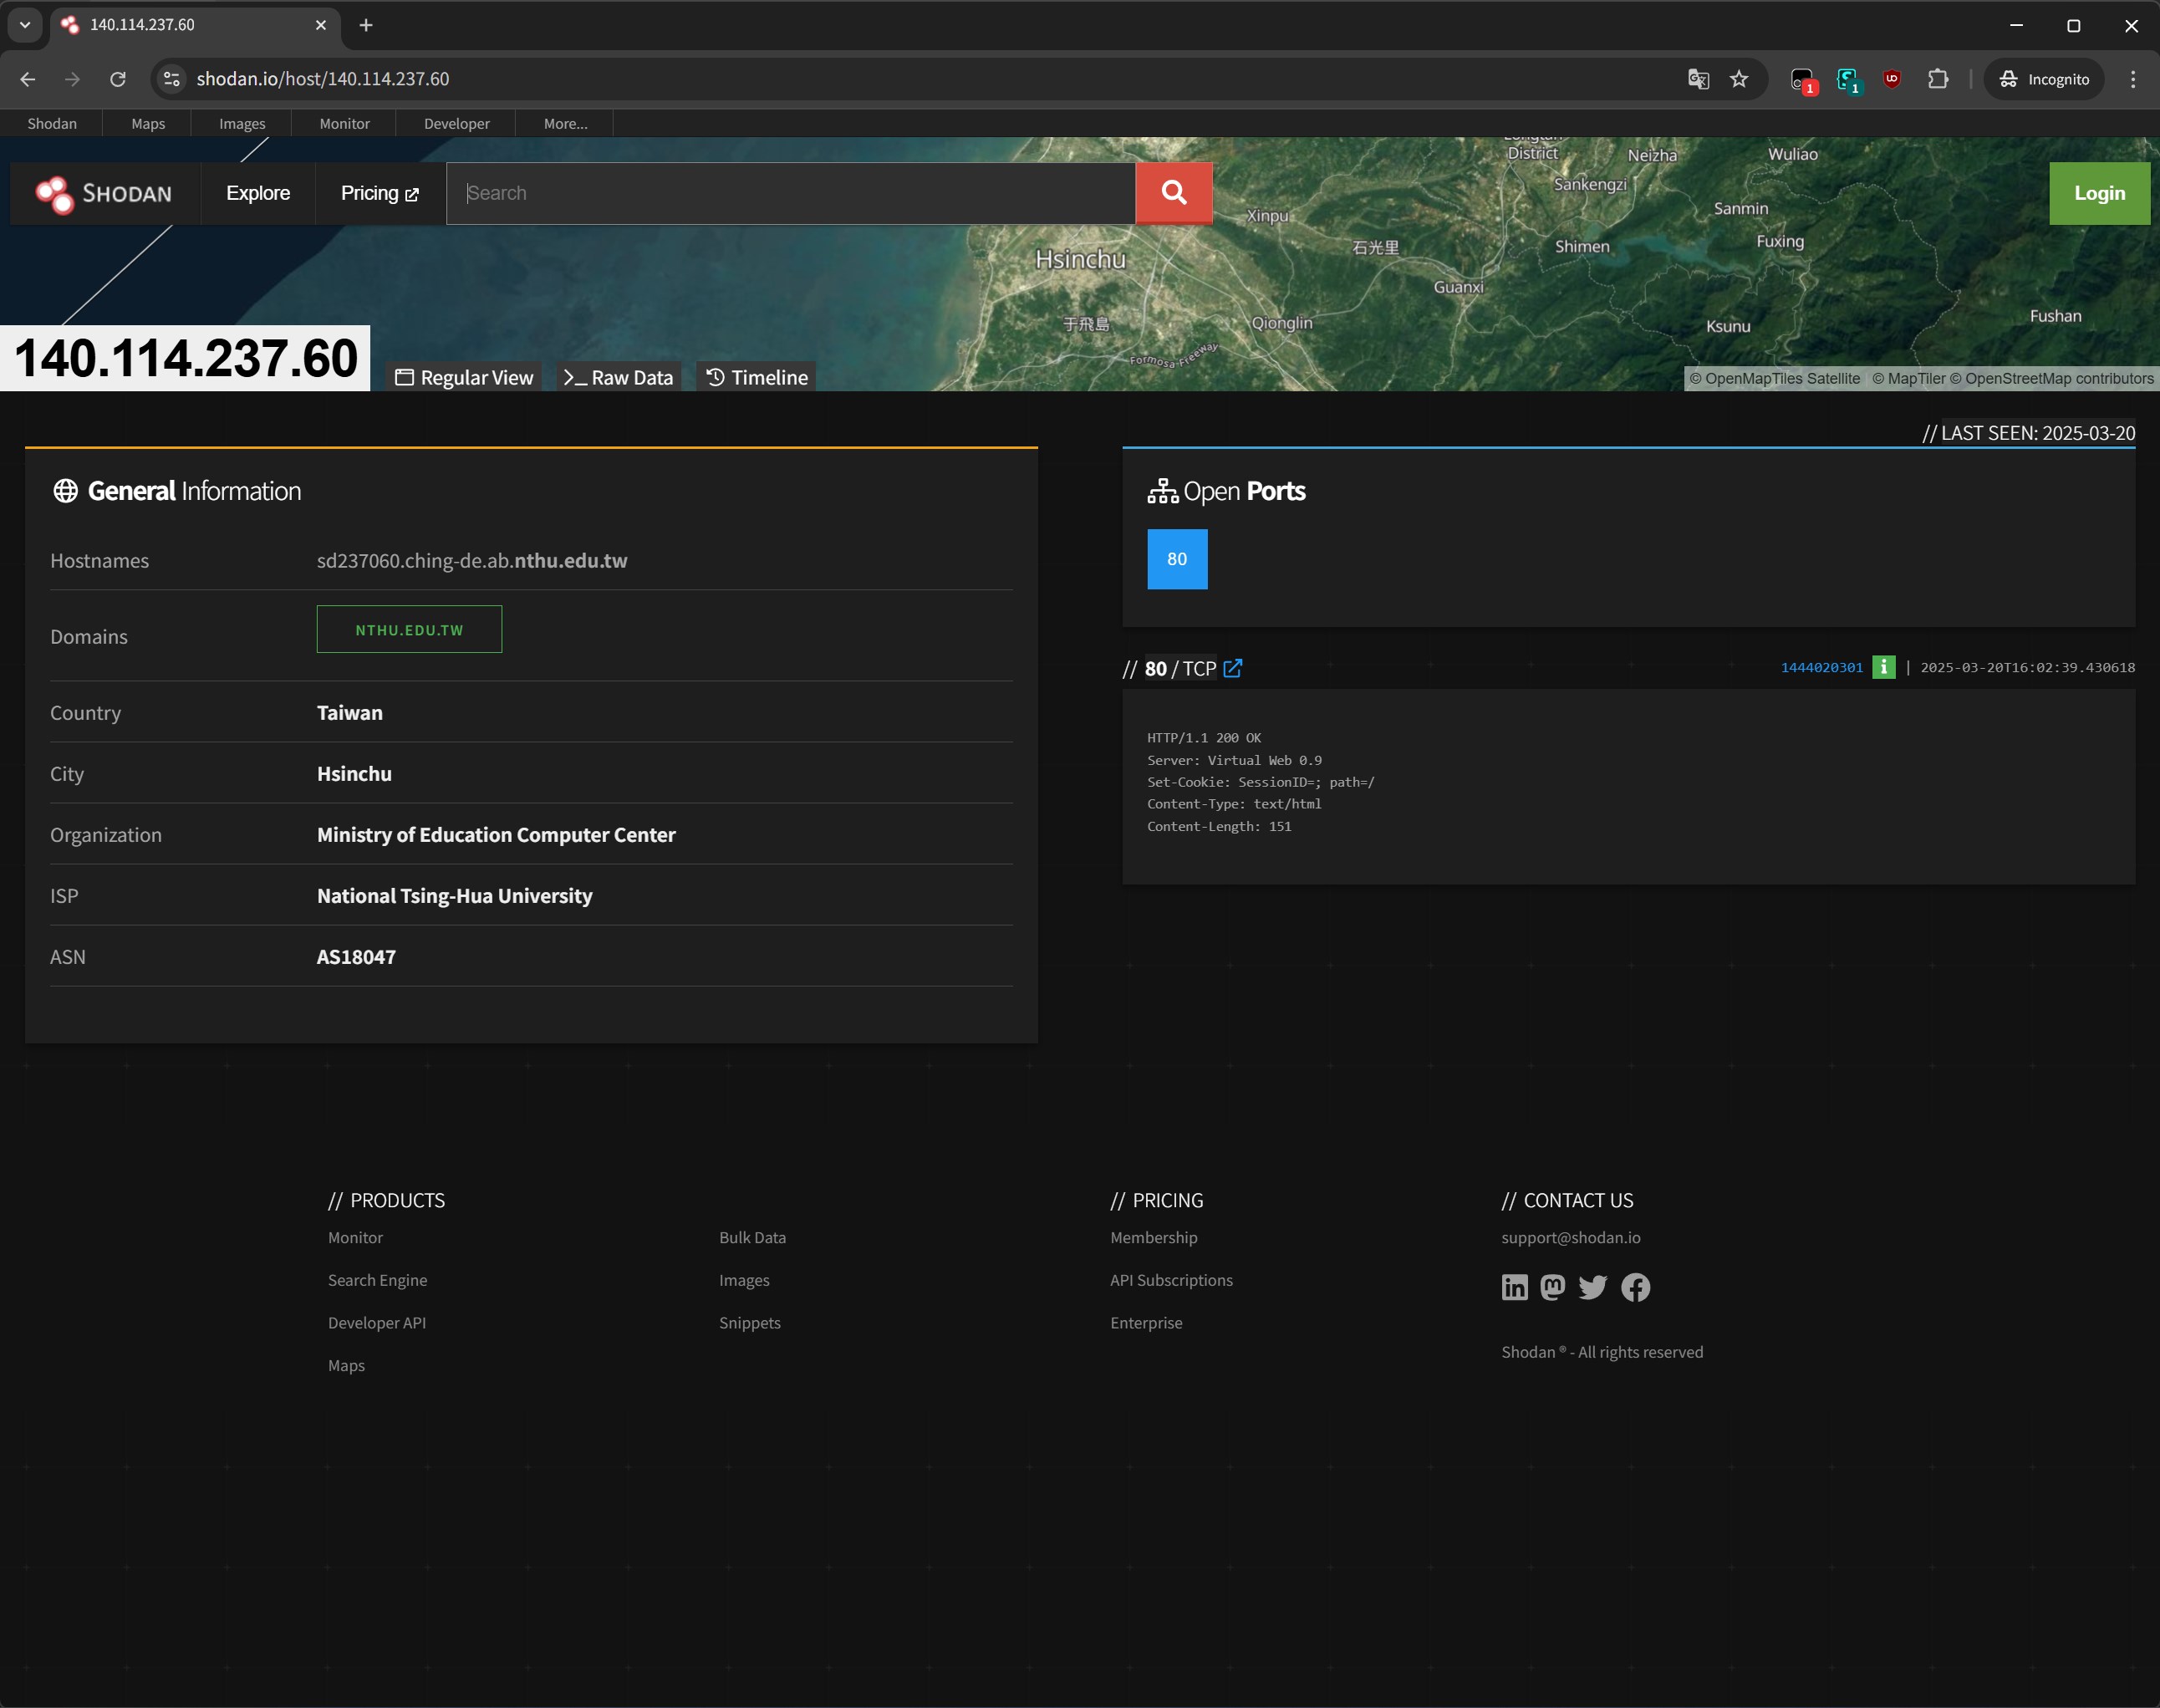The image size is (2160, 1708).
Task: Click the red search magnifier button
Action: point(1174,193)
